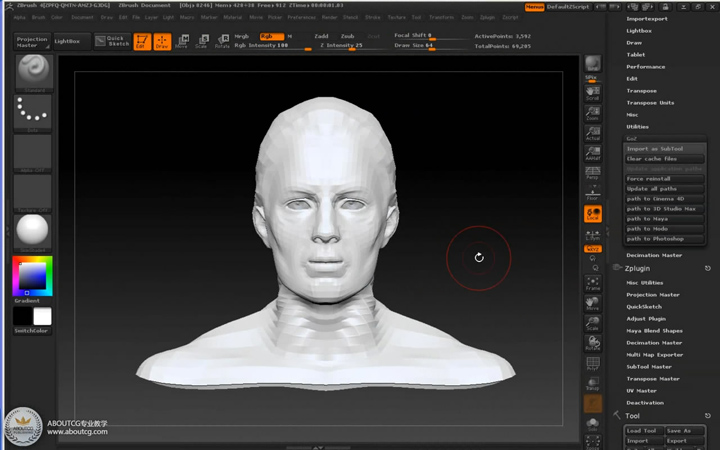Select the black secondary color swatch

22,316
